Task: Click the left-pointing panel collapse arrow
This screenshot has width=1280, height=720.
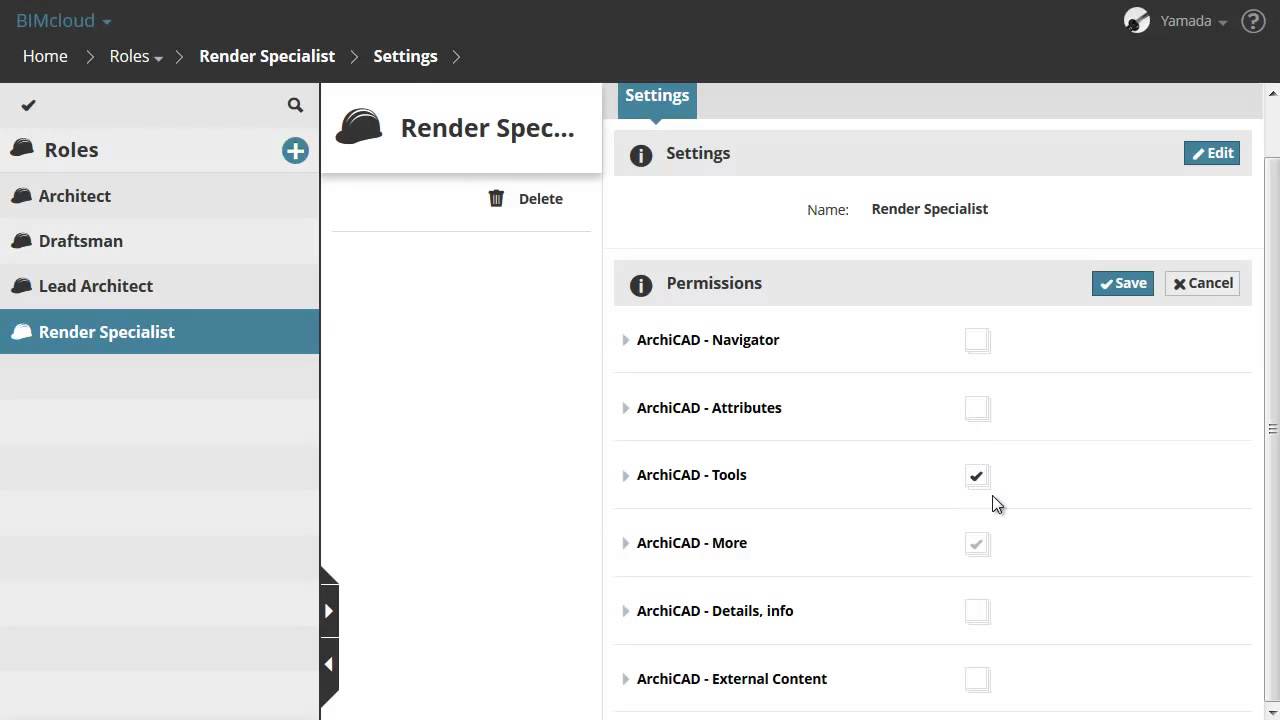Action: 329,664
